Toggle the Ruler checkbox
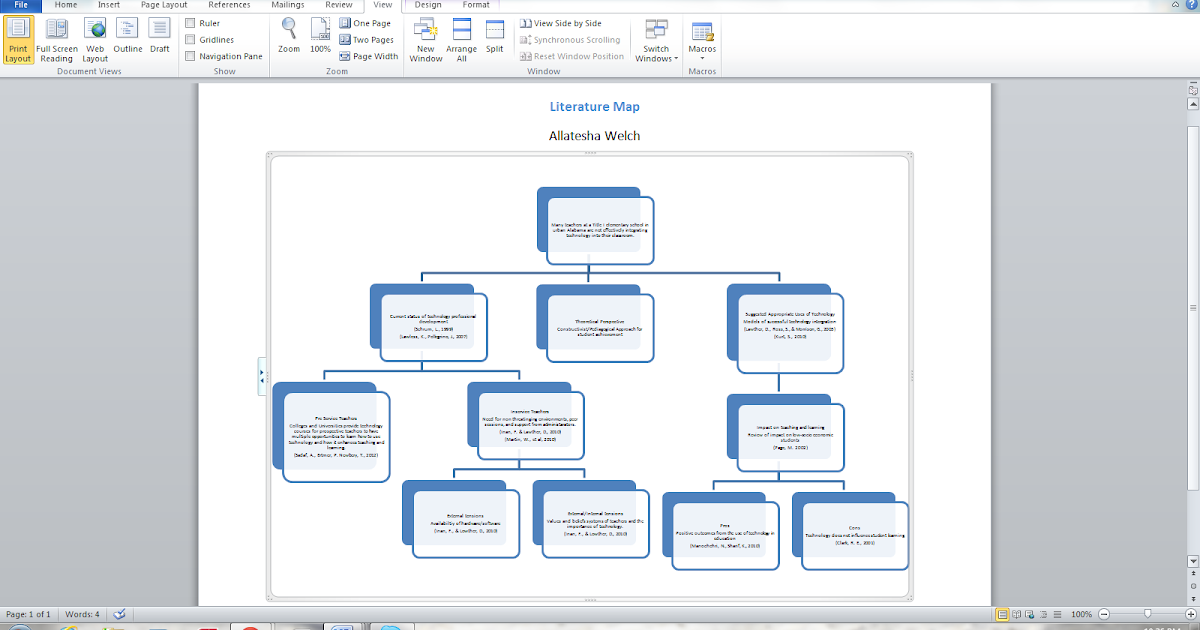Viewport: 1200px width, 630px height. pos(190,22)
